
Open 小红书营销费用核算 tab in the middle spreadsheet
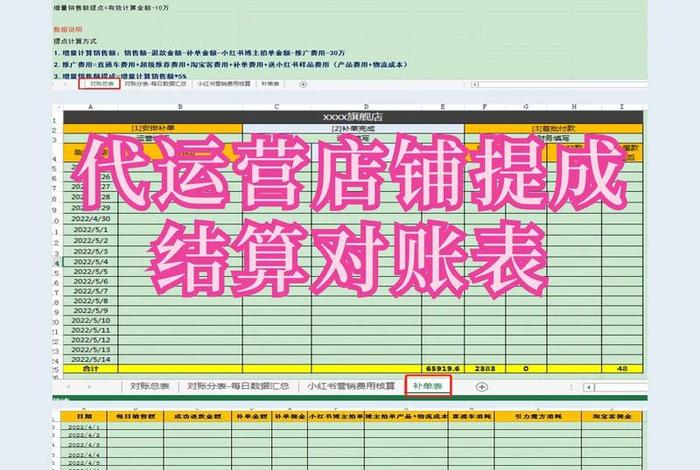pos(351,386)
